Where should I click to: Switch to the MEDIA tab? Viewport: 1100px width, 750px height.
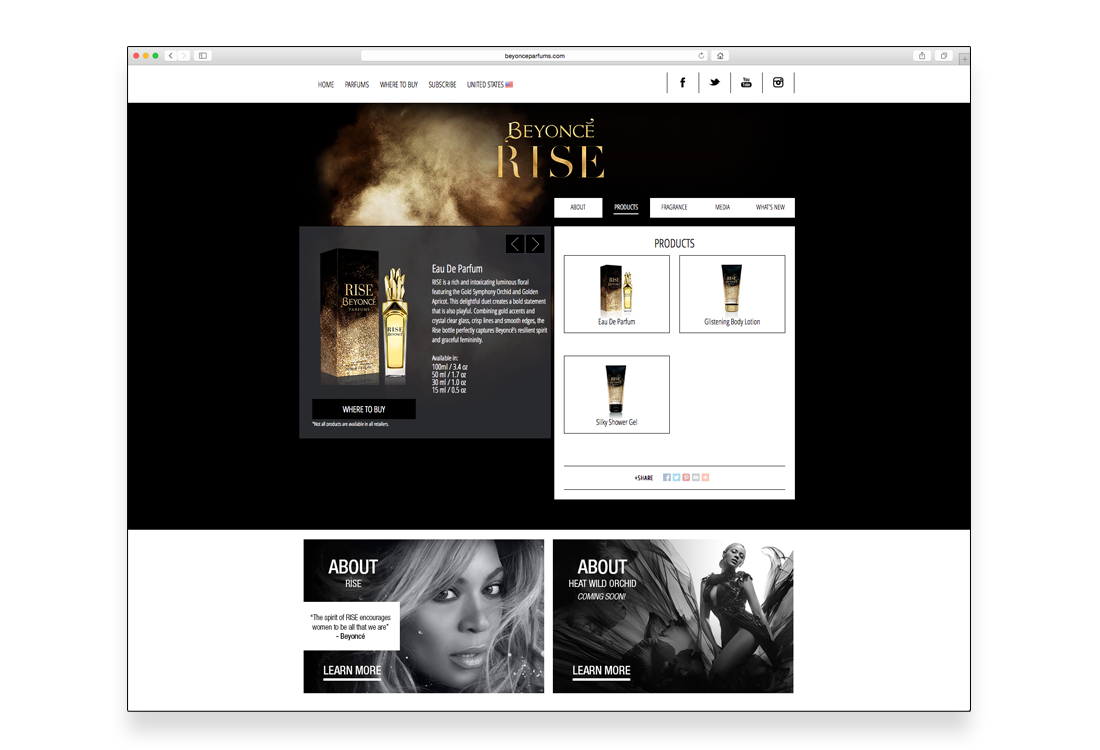[723, 207]
